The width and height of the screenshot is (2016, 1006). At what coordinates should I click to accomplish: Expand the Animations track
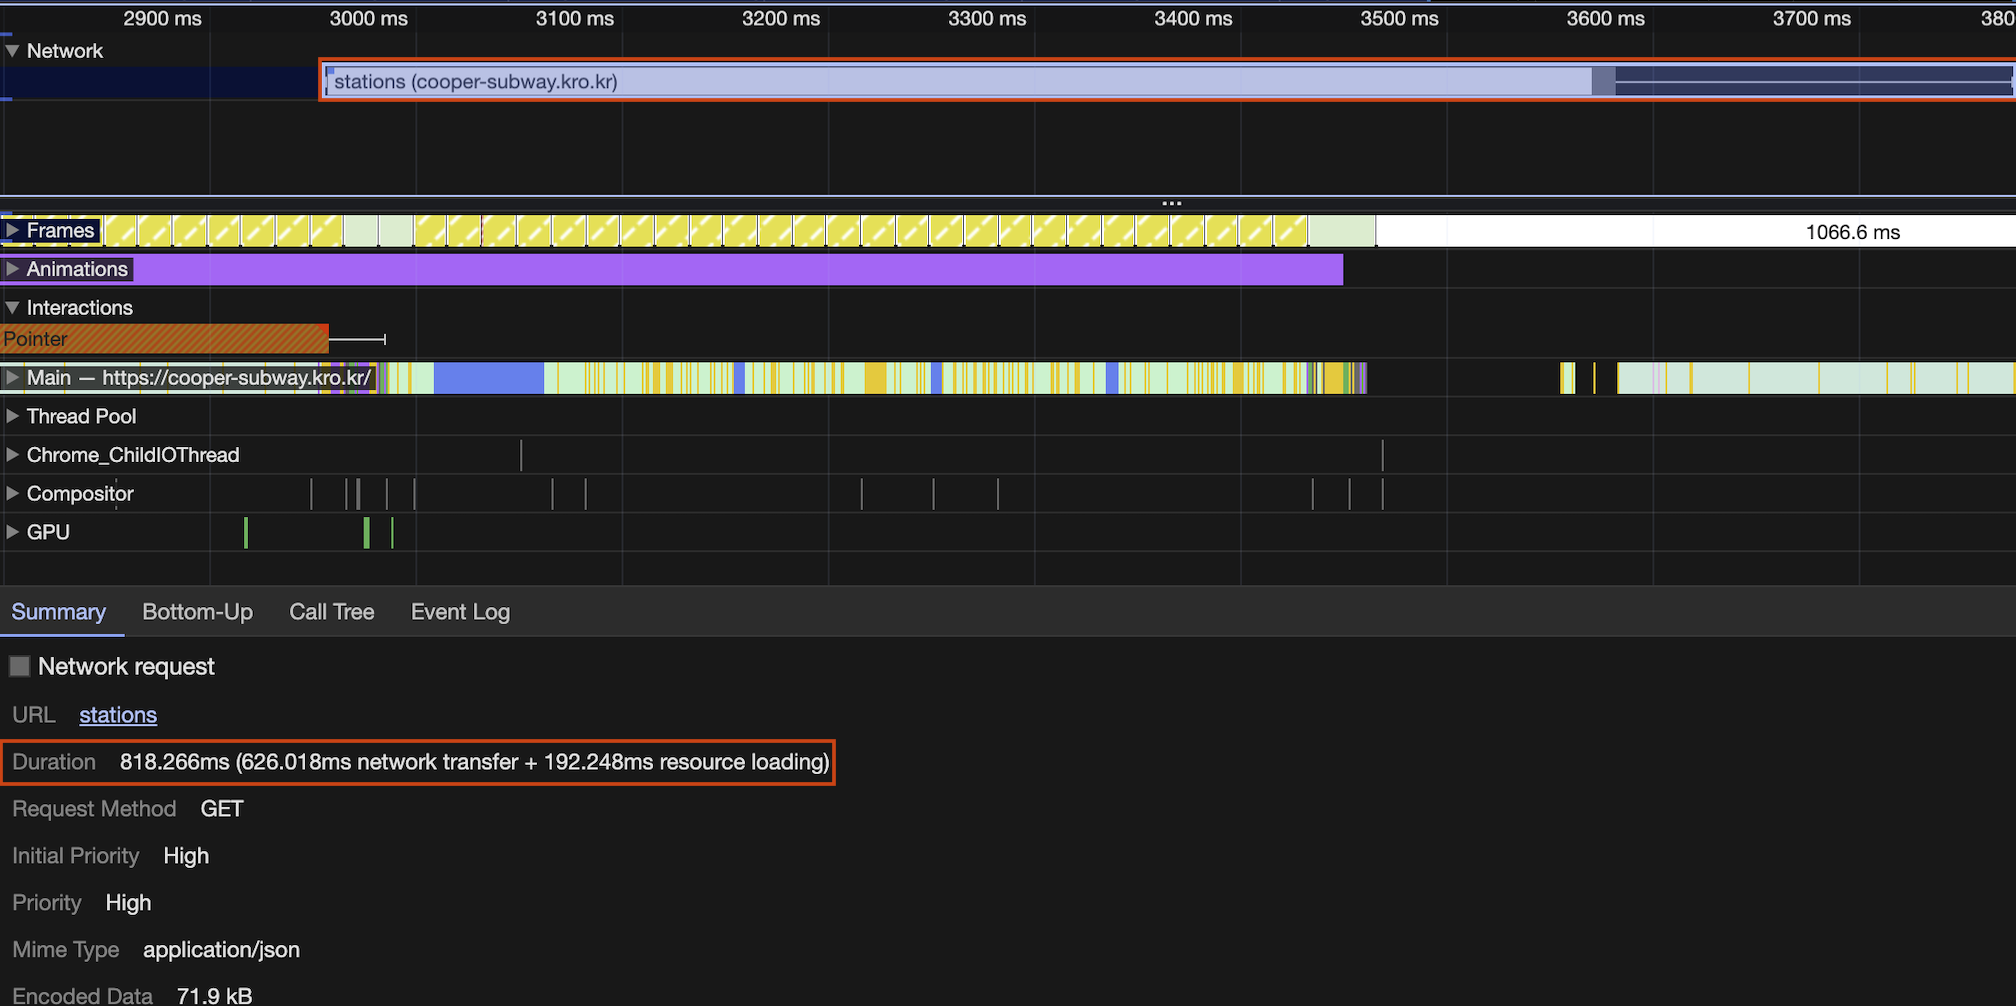(x=12, y=269)
